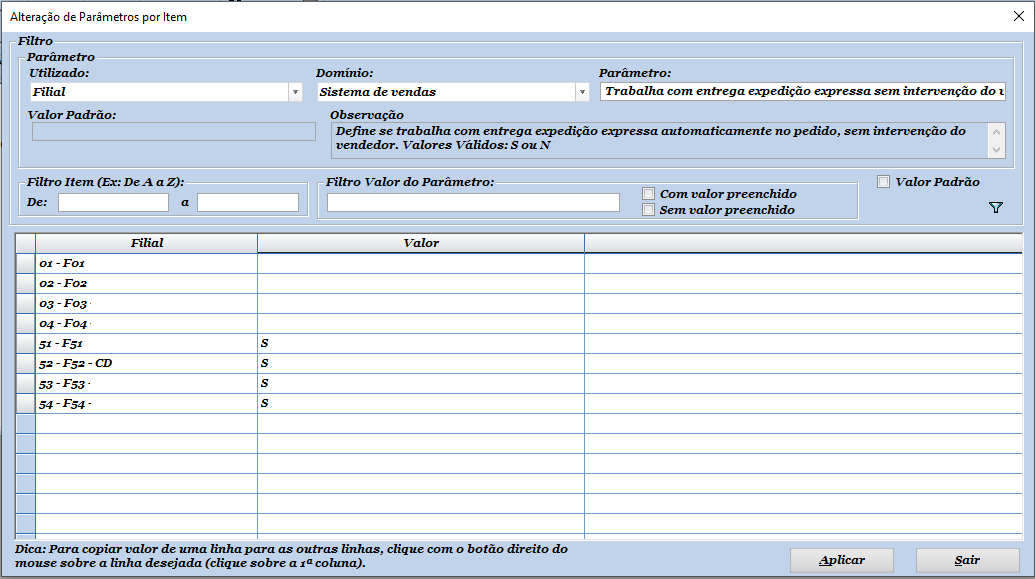Click the 'De' filter input field
Viewport: 1035px width, 579px height.
point(113,203)
